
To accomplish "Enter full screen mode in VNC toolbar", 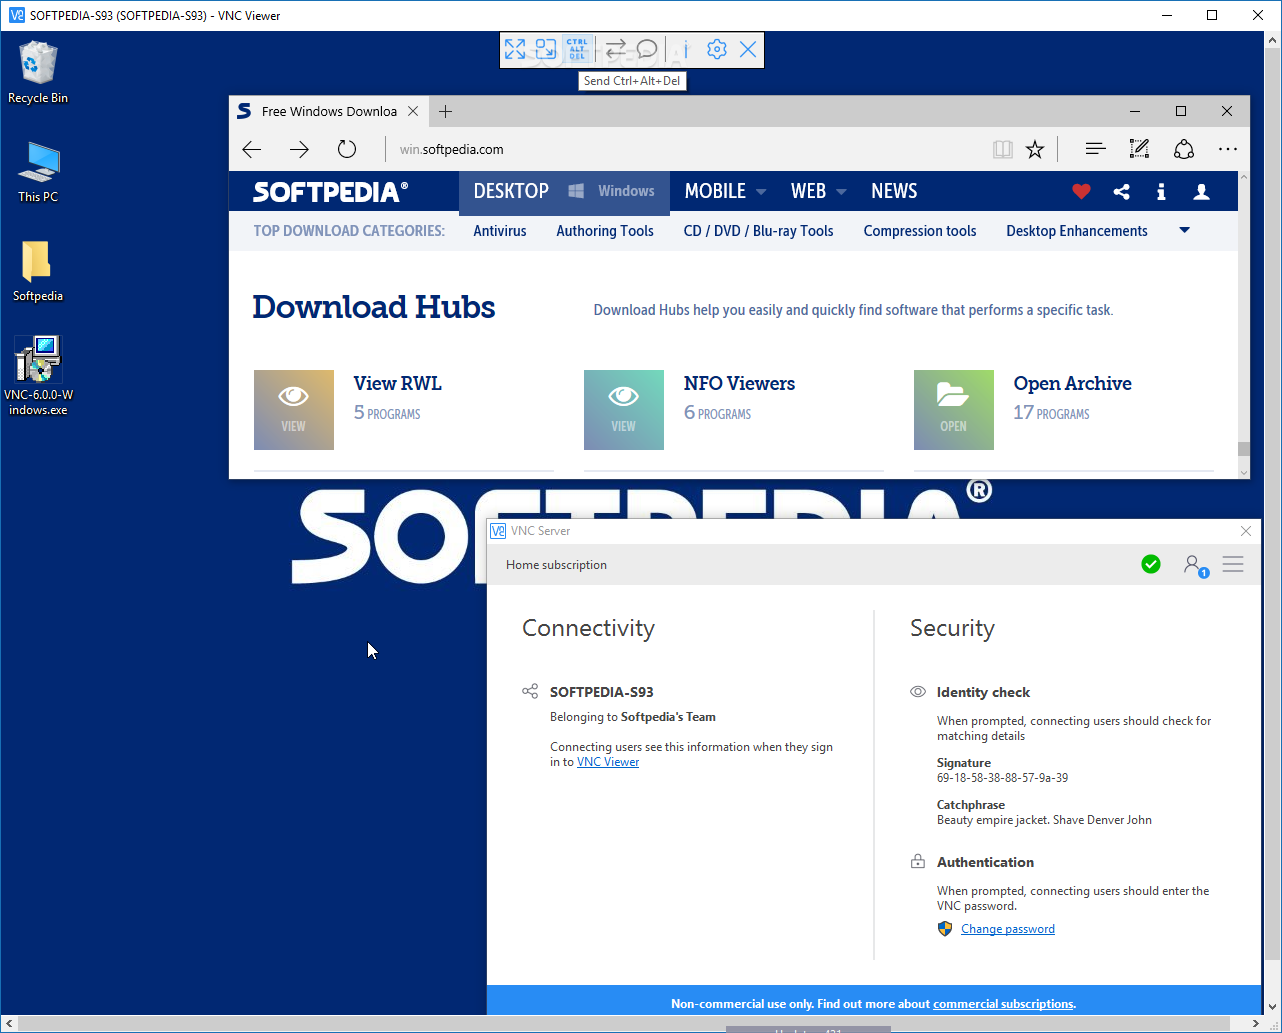I will point(515,49).
